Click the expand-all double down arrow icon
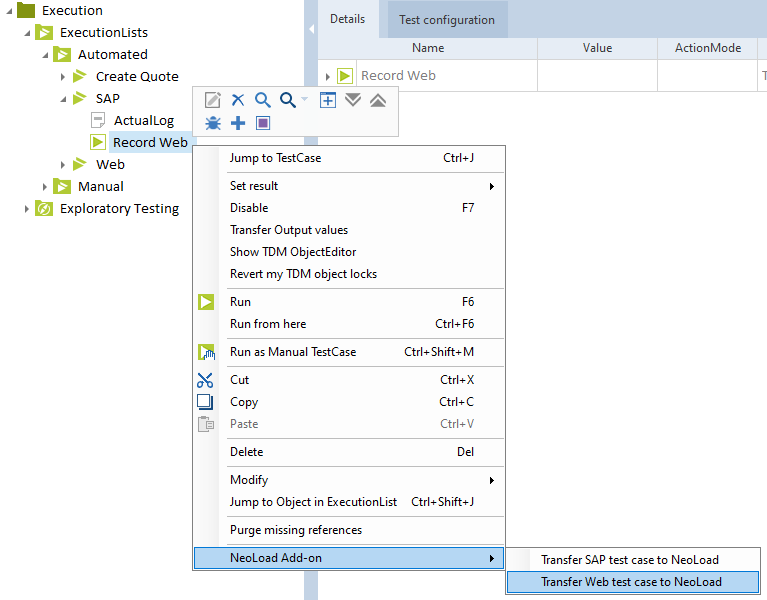Viewport: 767px width, 600px height. [x=353, y=100]
